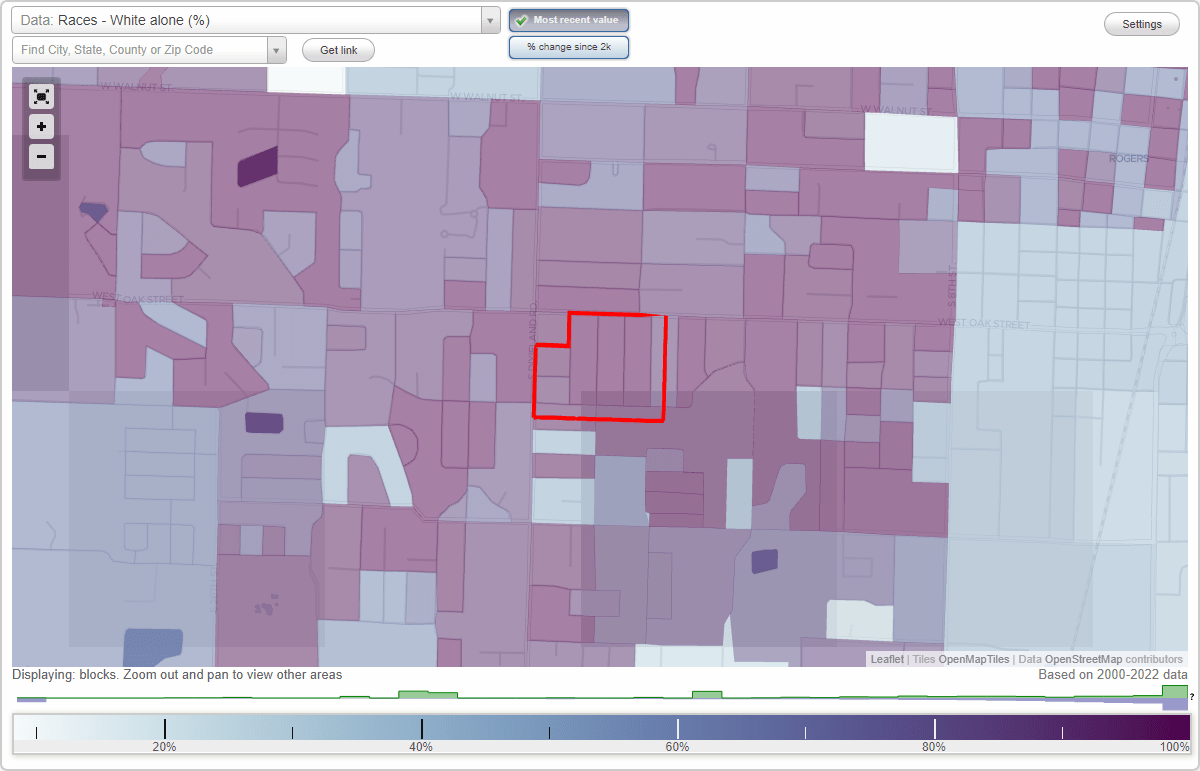Click the Displaying: blocks status text
The height and width of the screenshot is (771, 1200).
(x=177, y=675)
